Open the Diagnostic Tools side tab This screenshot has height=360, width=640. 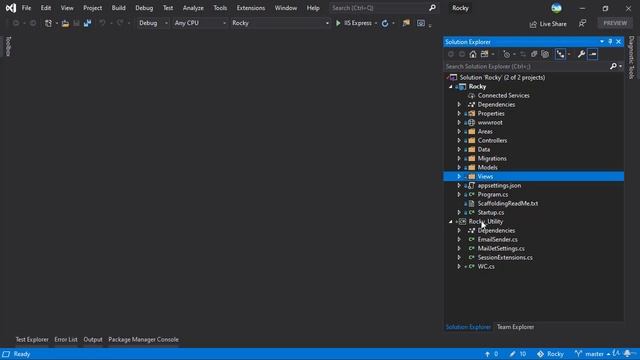click(x=631, y=58)
